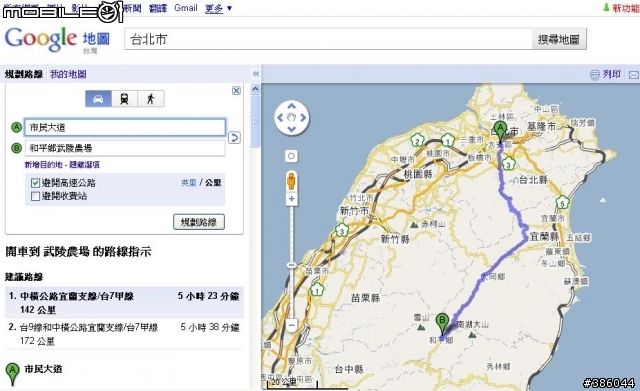Click the 搜尋地圖 button
Screen dimensions: 640x391
click(559, 39)
